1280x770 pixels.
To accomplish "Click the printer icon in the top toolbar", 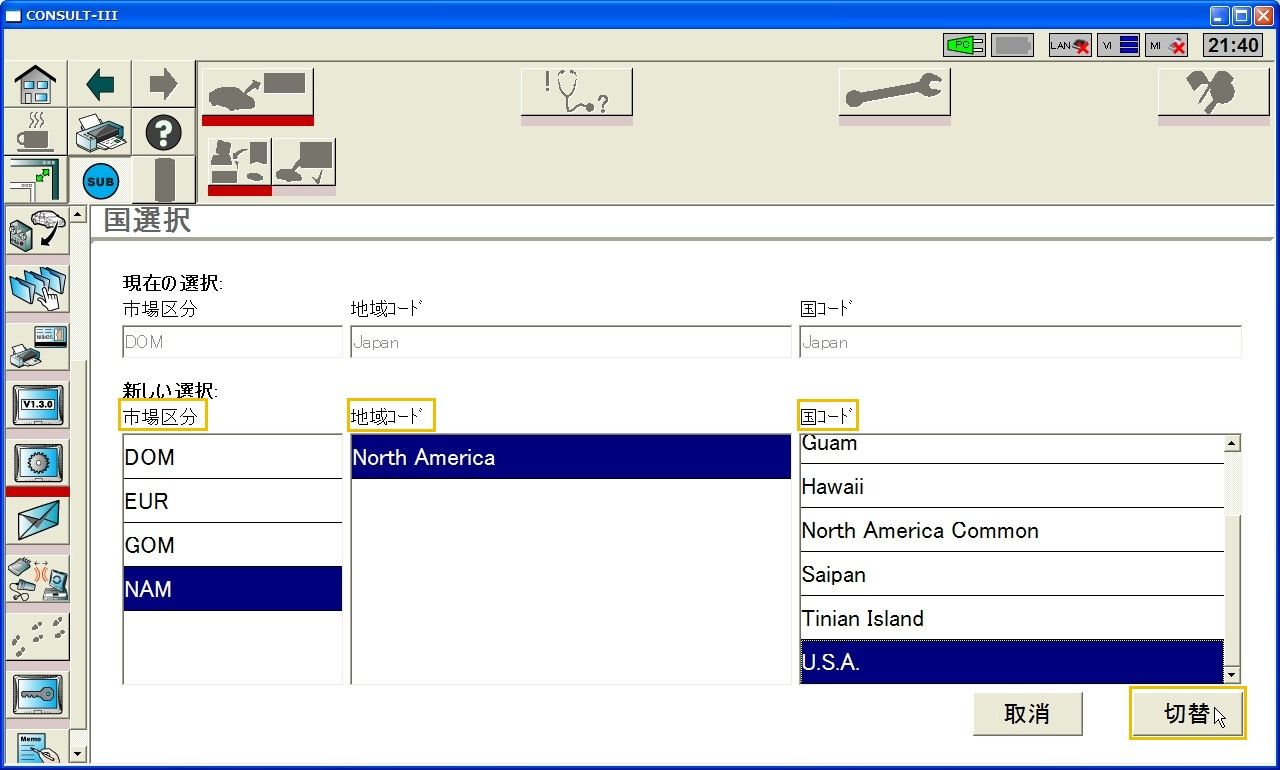I will pyautogui.click(x=100, y=132).
